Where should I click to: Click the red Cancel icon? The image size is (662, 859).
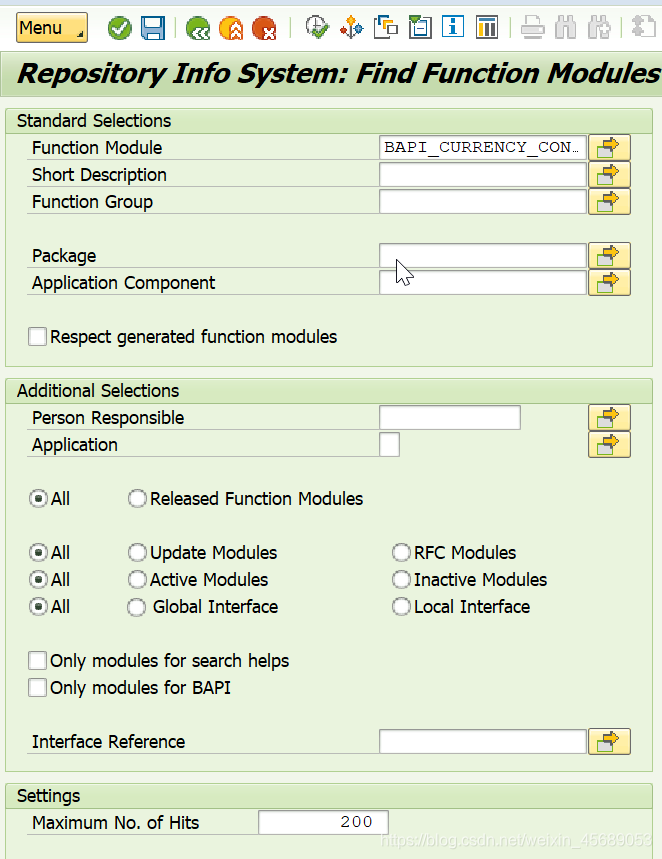tap(265, 28)
